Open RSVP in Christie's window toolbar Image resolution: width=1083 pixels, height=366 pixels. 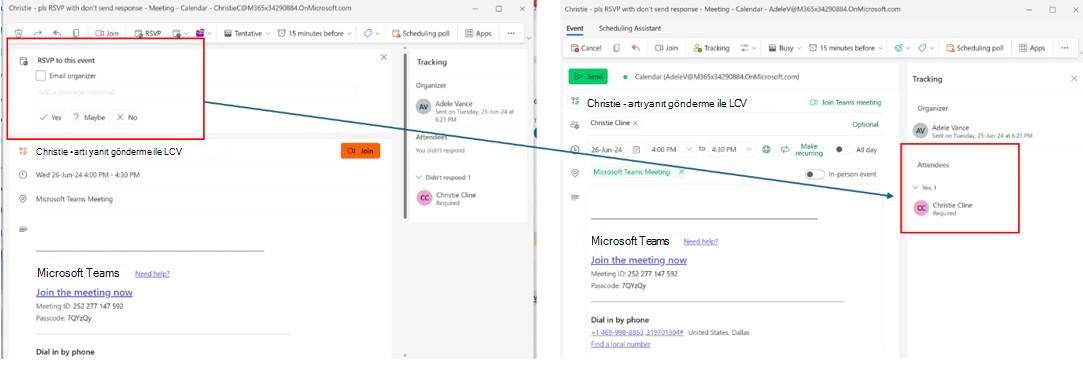click(148, 33)
